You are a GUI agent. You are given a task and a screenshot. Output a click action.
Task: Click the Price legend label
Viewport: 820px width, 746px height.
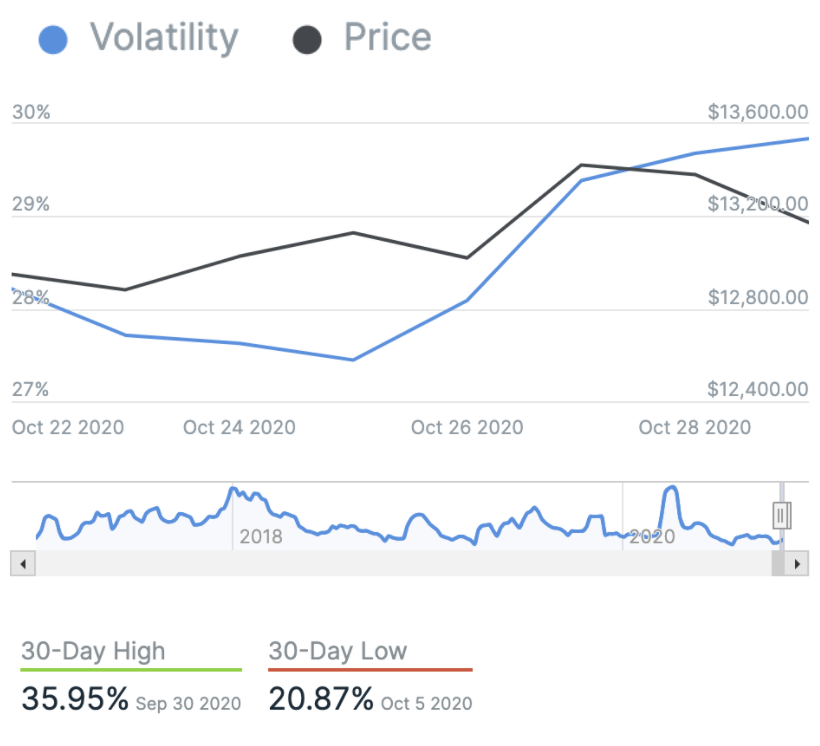click(x=387, y=38)
